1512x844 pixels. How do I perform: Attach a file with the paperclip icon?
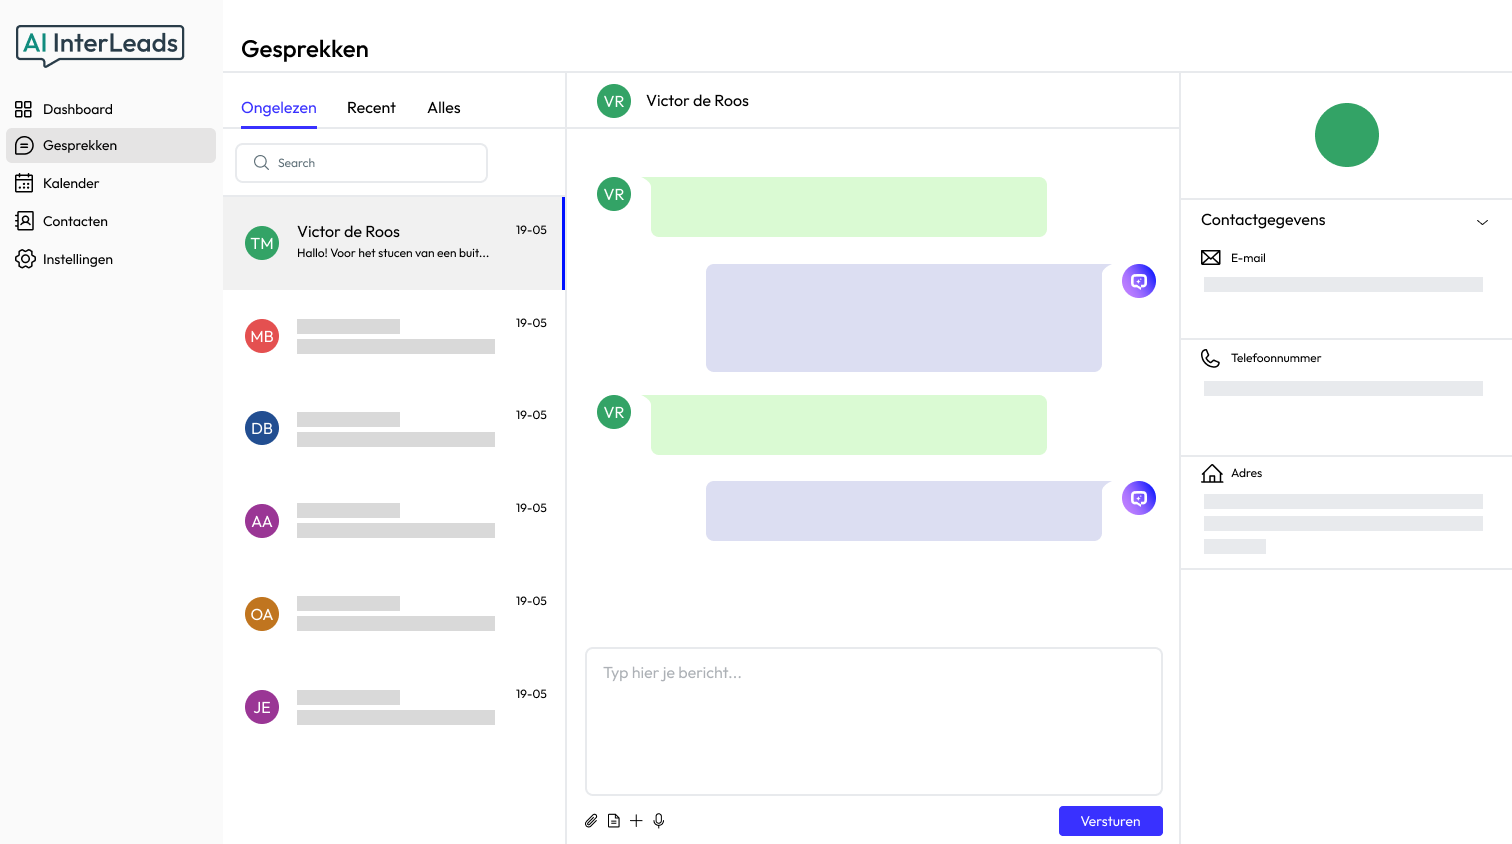(591, 821)
